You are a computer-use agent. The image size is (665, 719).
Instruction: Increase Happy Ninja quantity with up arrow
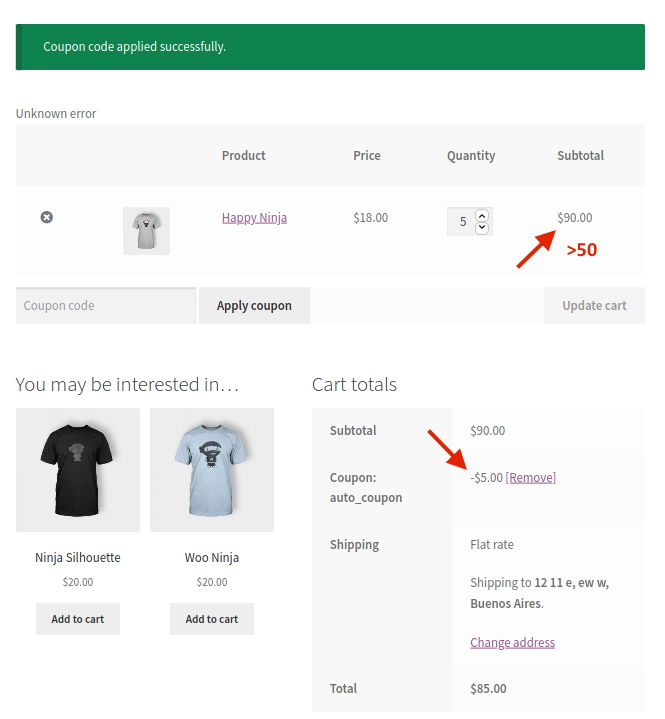pos(482,215)
